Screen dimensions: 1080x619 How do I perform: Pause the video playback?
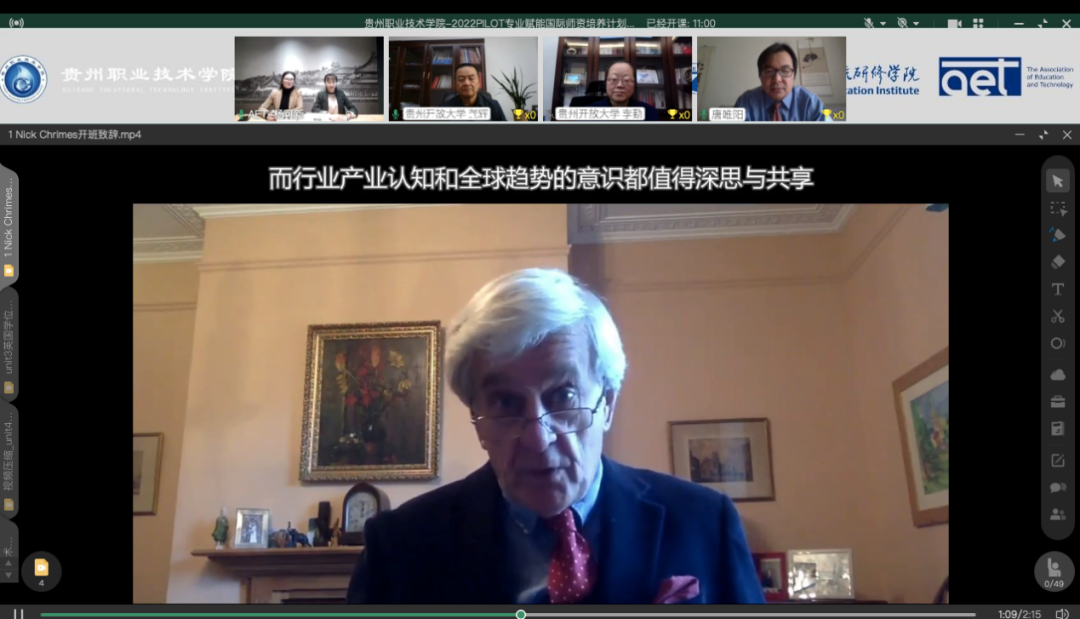(18, 614)
